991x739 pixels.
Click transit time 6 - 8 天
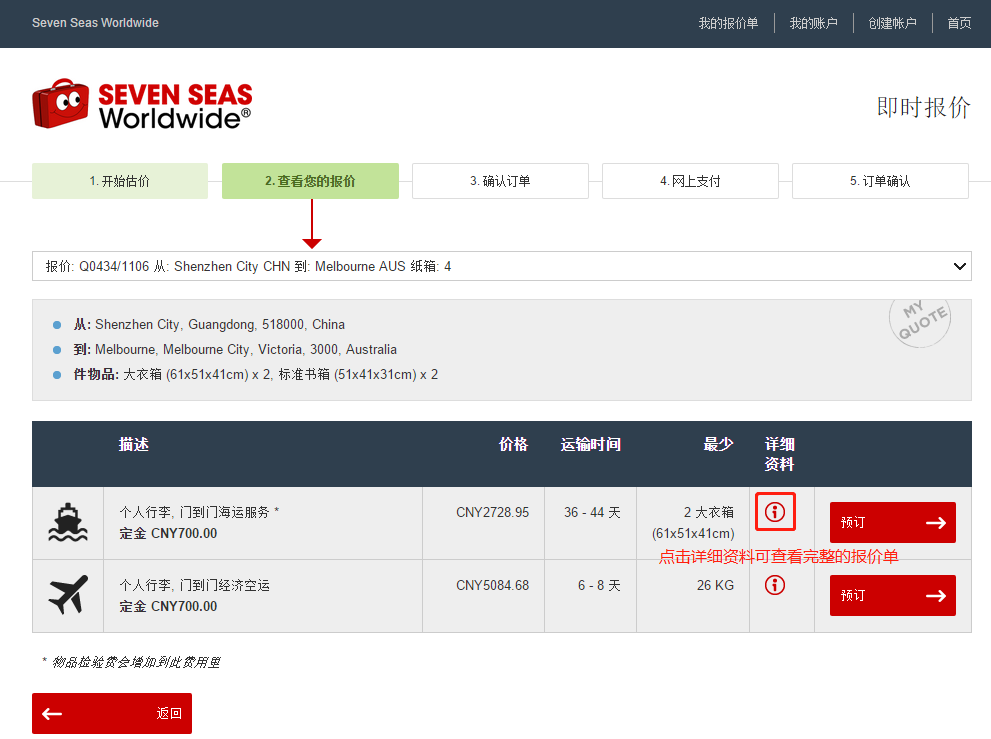pyautogui.click(x=599, y=585)
